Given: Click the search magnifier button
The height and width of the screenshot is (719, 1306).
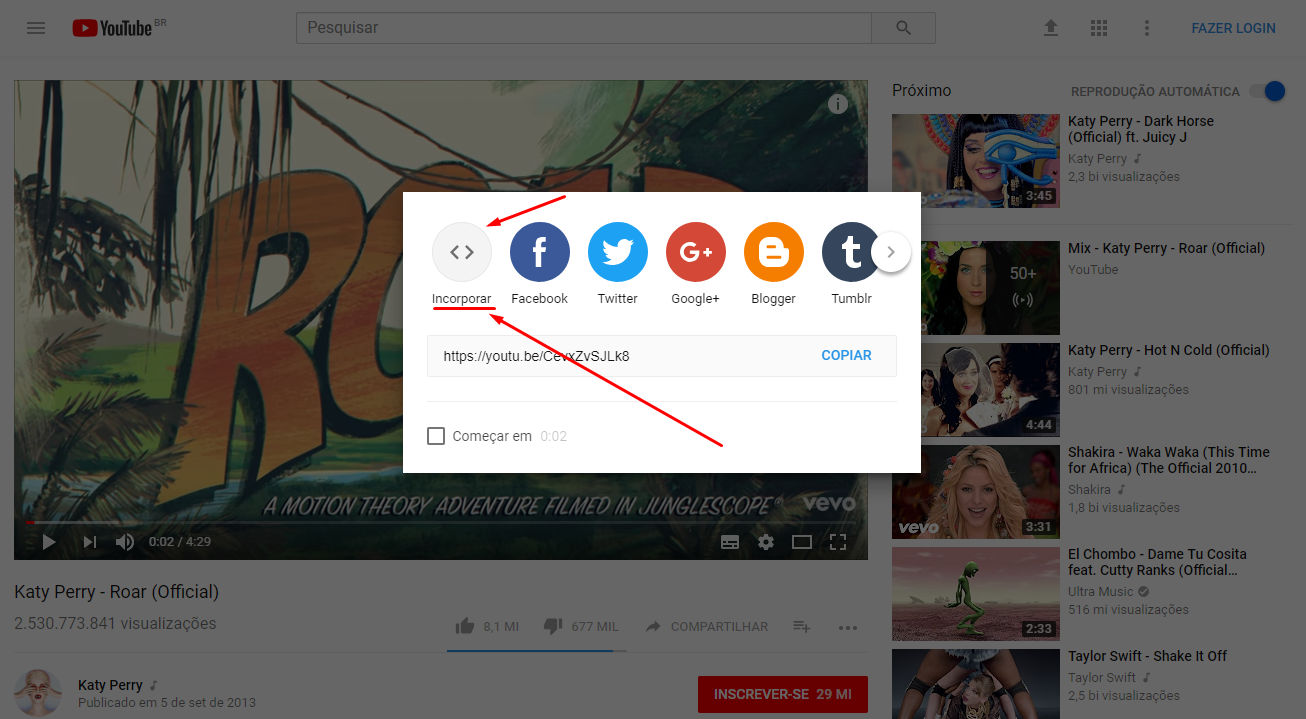Looking at the screenshot, I should pyautogui.click(x=903, y=28).
